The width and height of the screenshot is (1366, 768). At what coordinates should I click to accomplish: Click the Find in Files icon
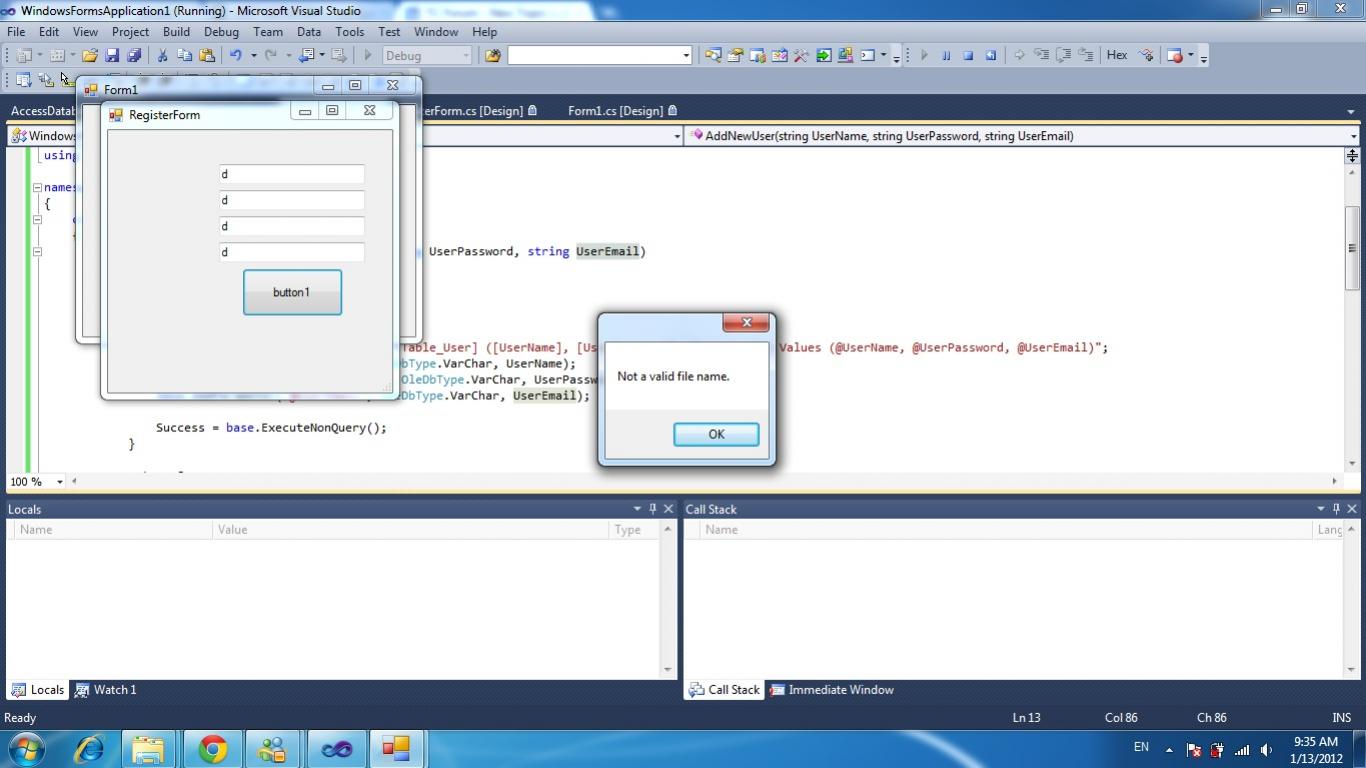point(492,56)
